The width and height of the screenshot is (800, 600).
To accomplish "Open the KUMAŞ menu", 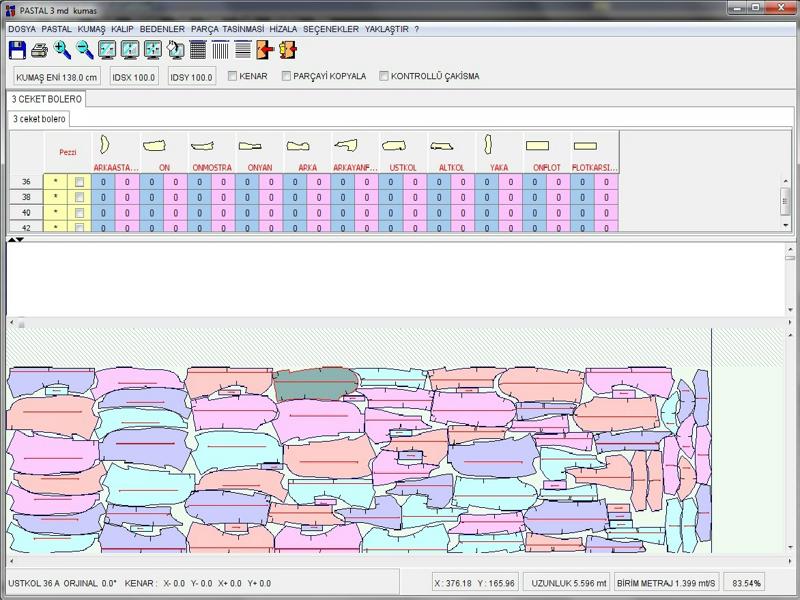I will [x=91, y=29].
